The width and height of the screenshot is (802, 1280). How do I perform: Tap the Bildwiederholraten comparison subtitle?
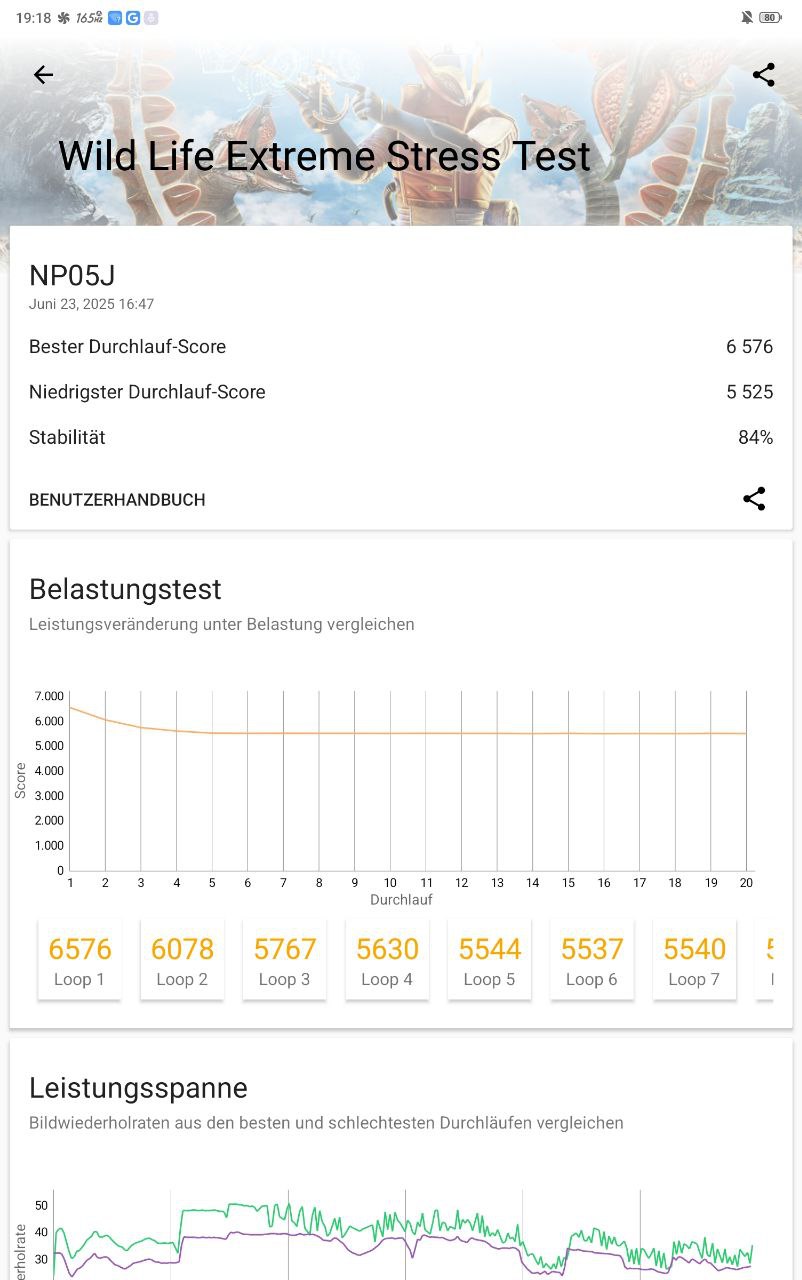click(x=326, y=1123)
